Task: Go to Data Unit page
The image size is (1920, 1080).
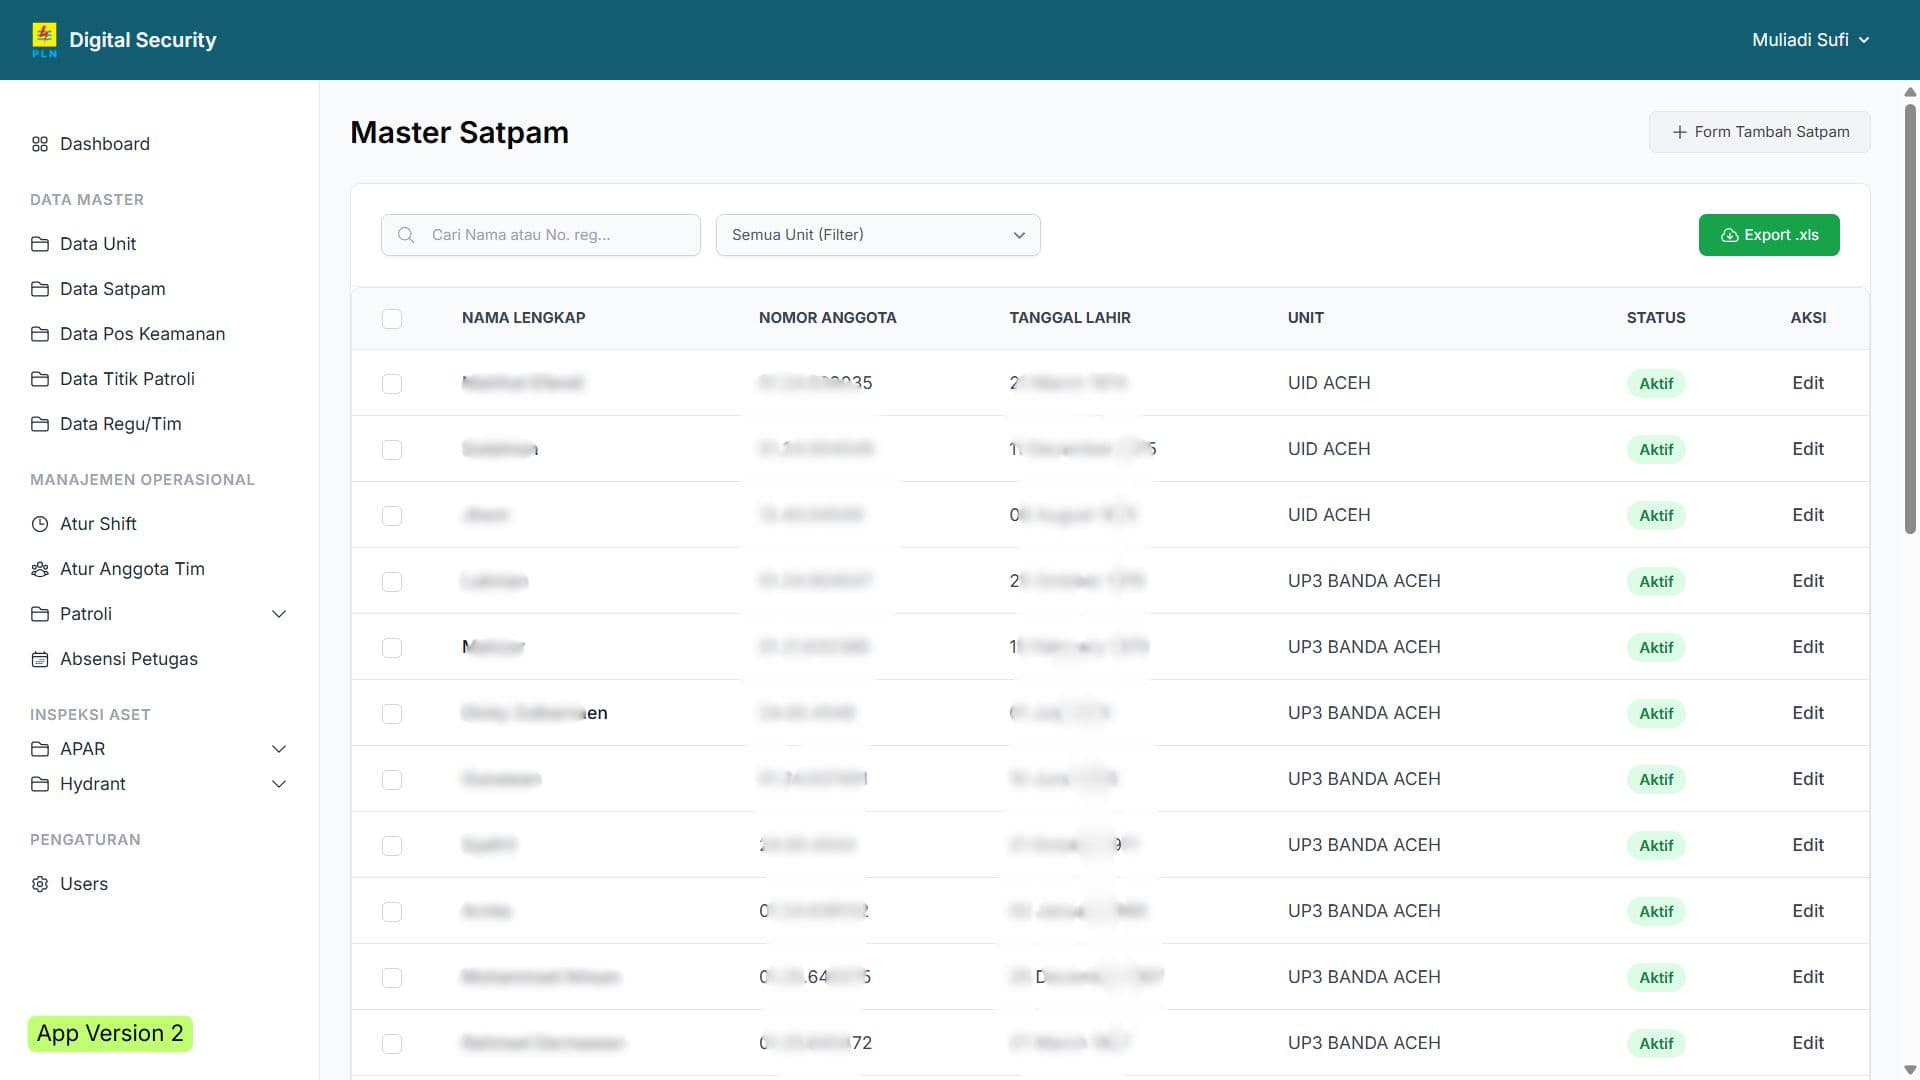Action: tap(98, 244)
